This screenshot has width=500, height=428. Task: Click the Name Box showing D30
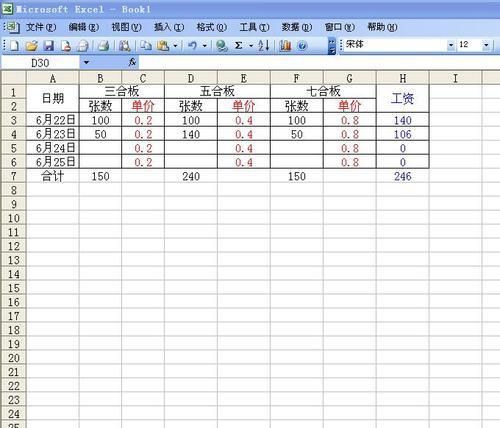click(x=41, y=62)
